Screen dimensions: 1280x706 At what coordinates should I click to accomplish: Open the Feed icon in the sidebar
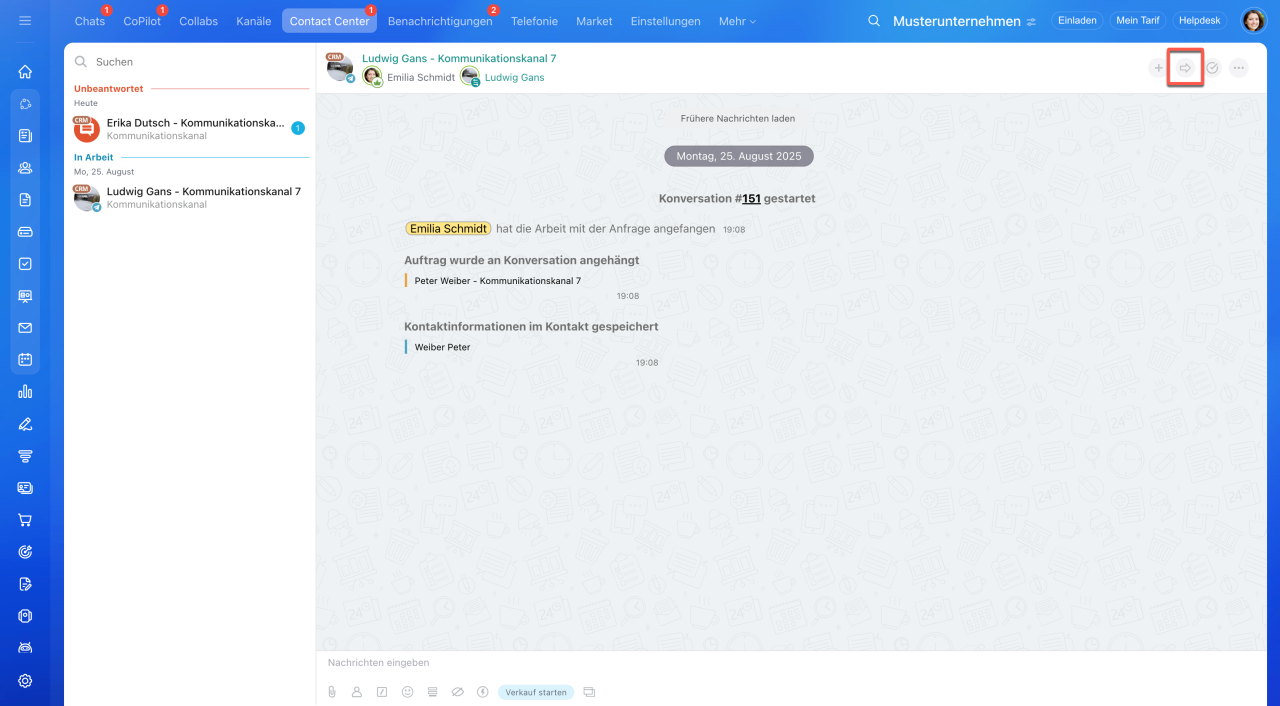tap(25, 135)
